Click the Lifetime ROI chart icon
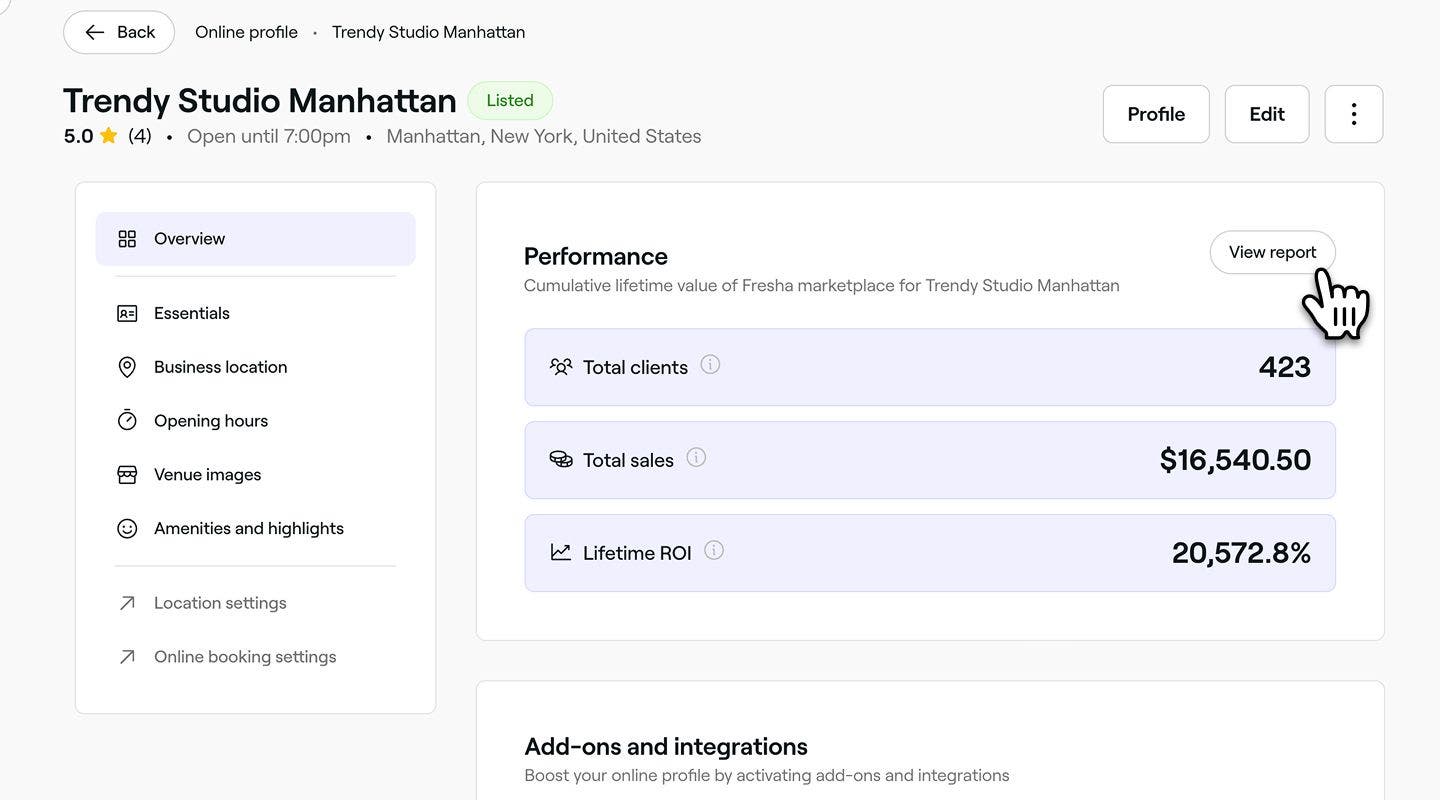Screen dimensions: 1440x800 point(561,552)
